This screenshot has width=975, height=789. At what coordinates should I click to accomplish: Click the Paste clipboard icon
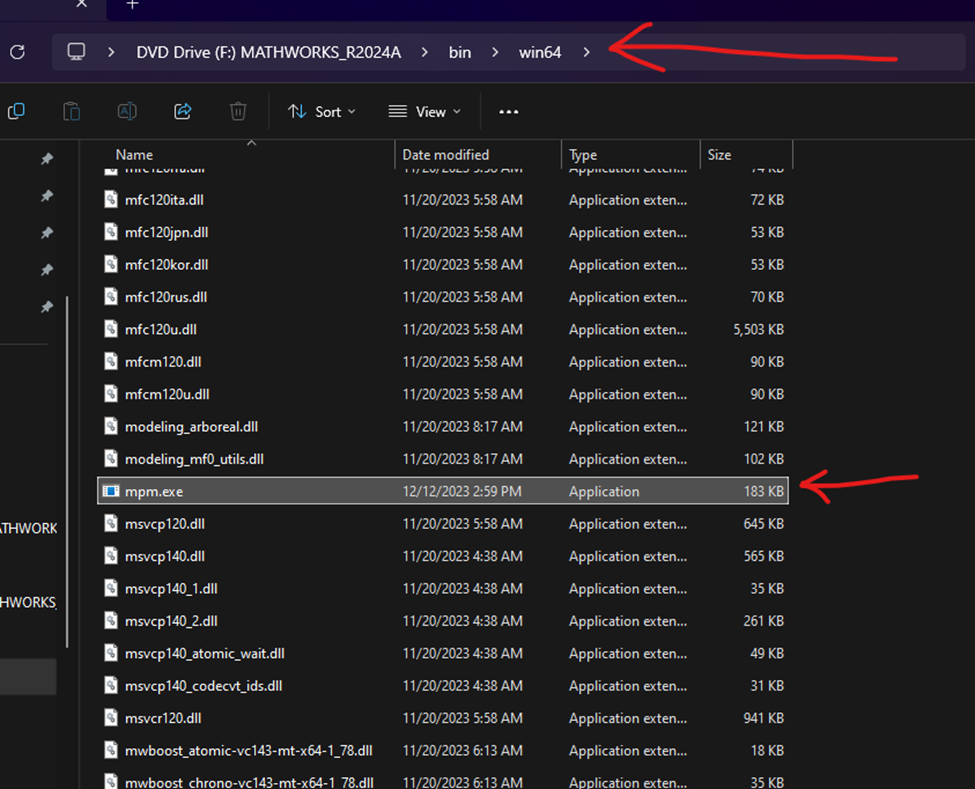click(x=72, y=111)
